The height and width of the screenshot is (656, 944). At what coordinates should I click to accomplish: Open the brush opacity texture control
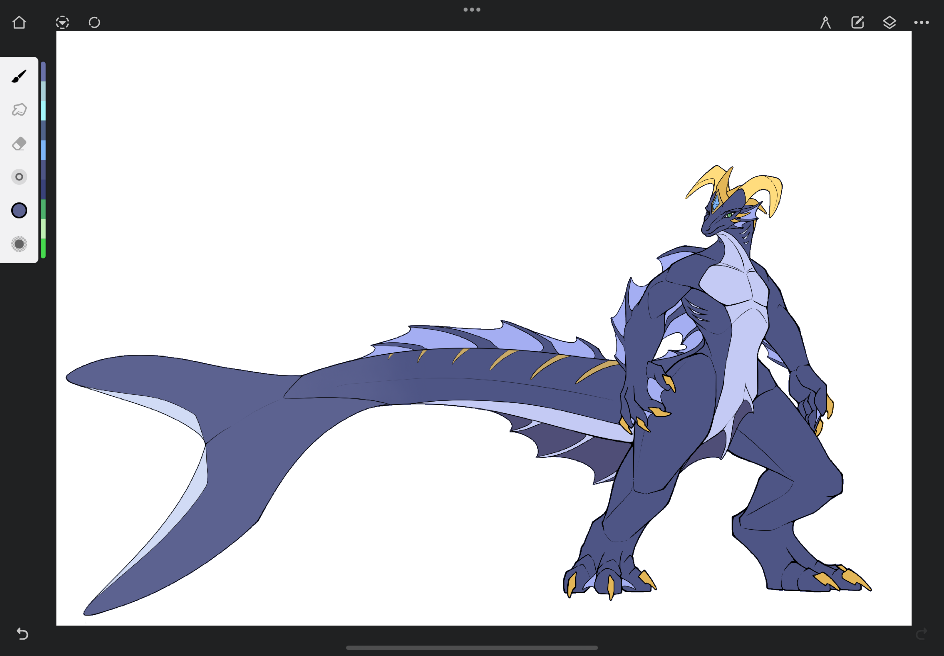[19, 244]
